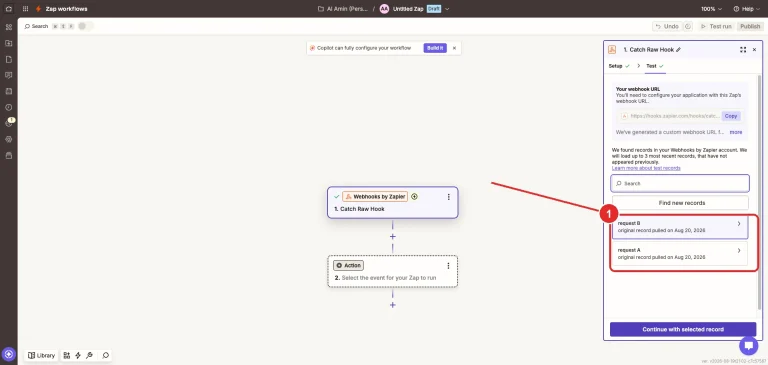Click the side panel vertical scrollbar

pos(760,192)
